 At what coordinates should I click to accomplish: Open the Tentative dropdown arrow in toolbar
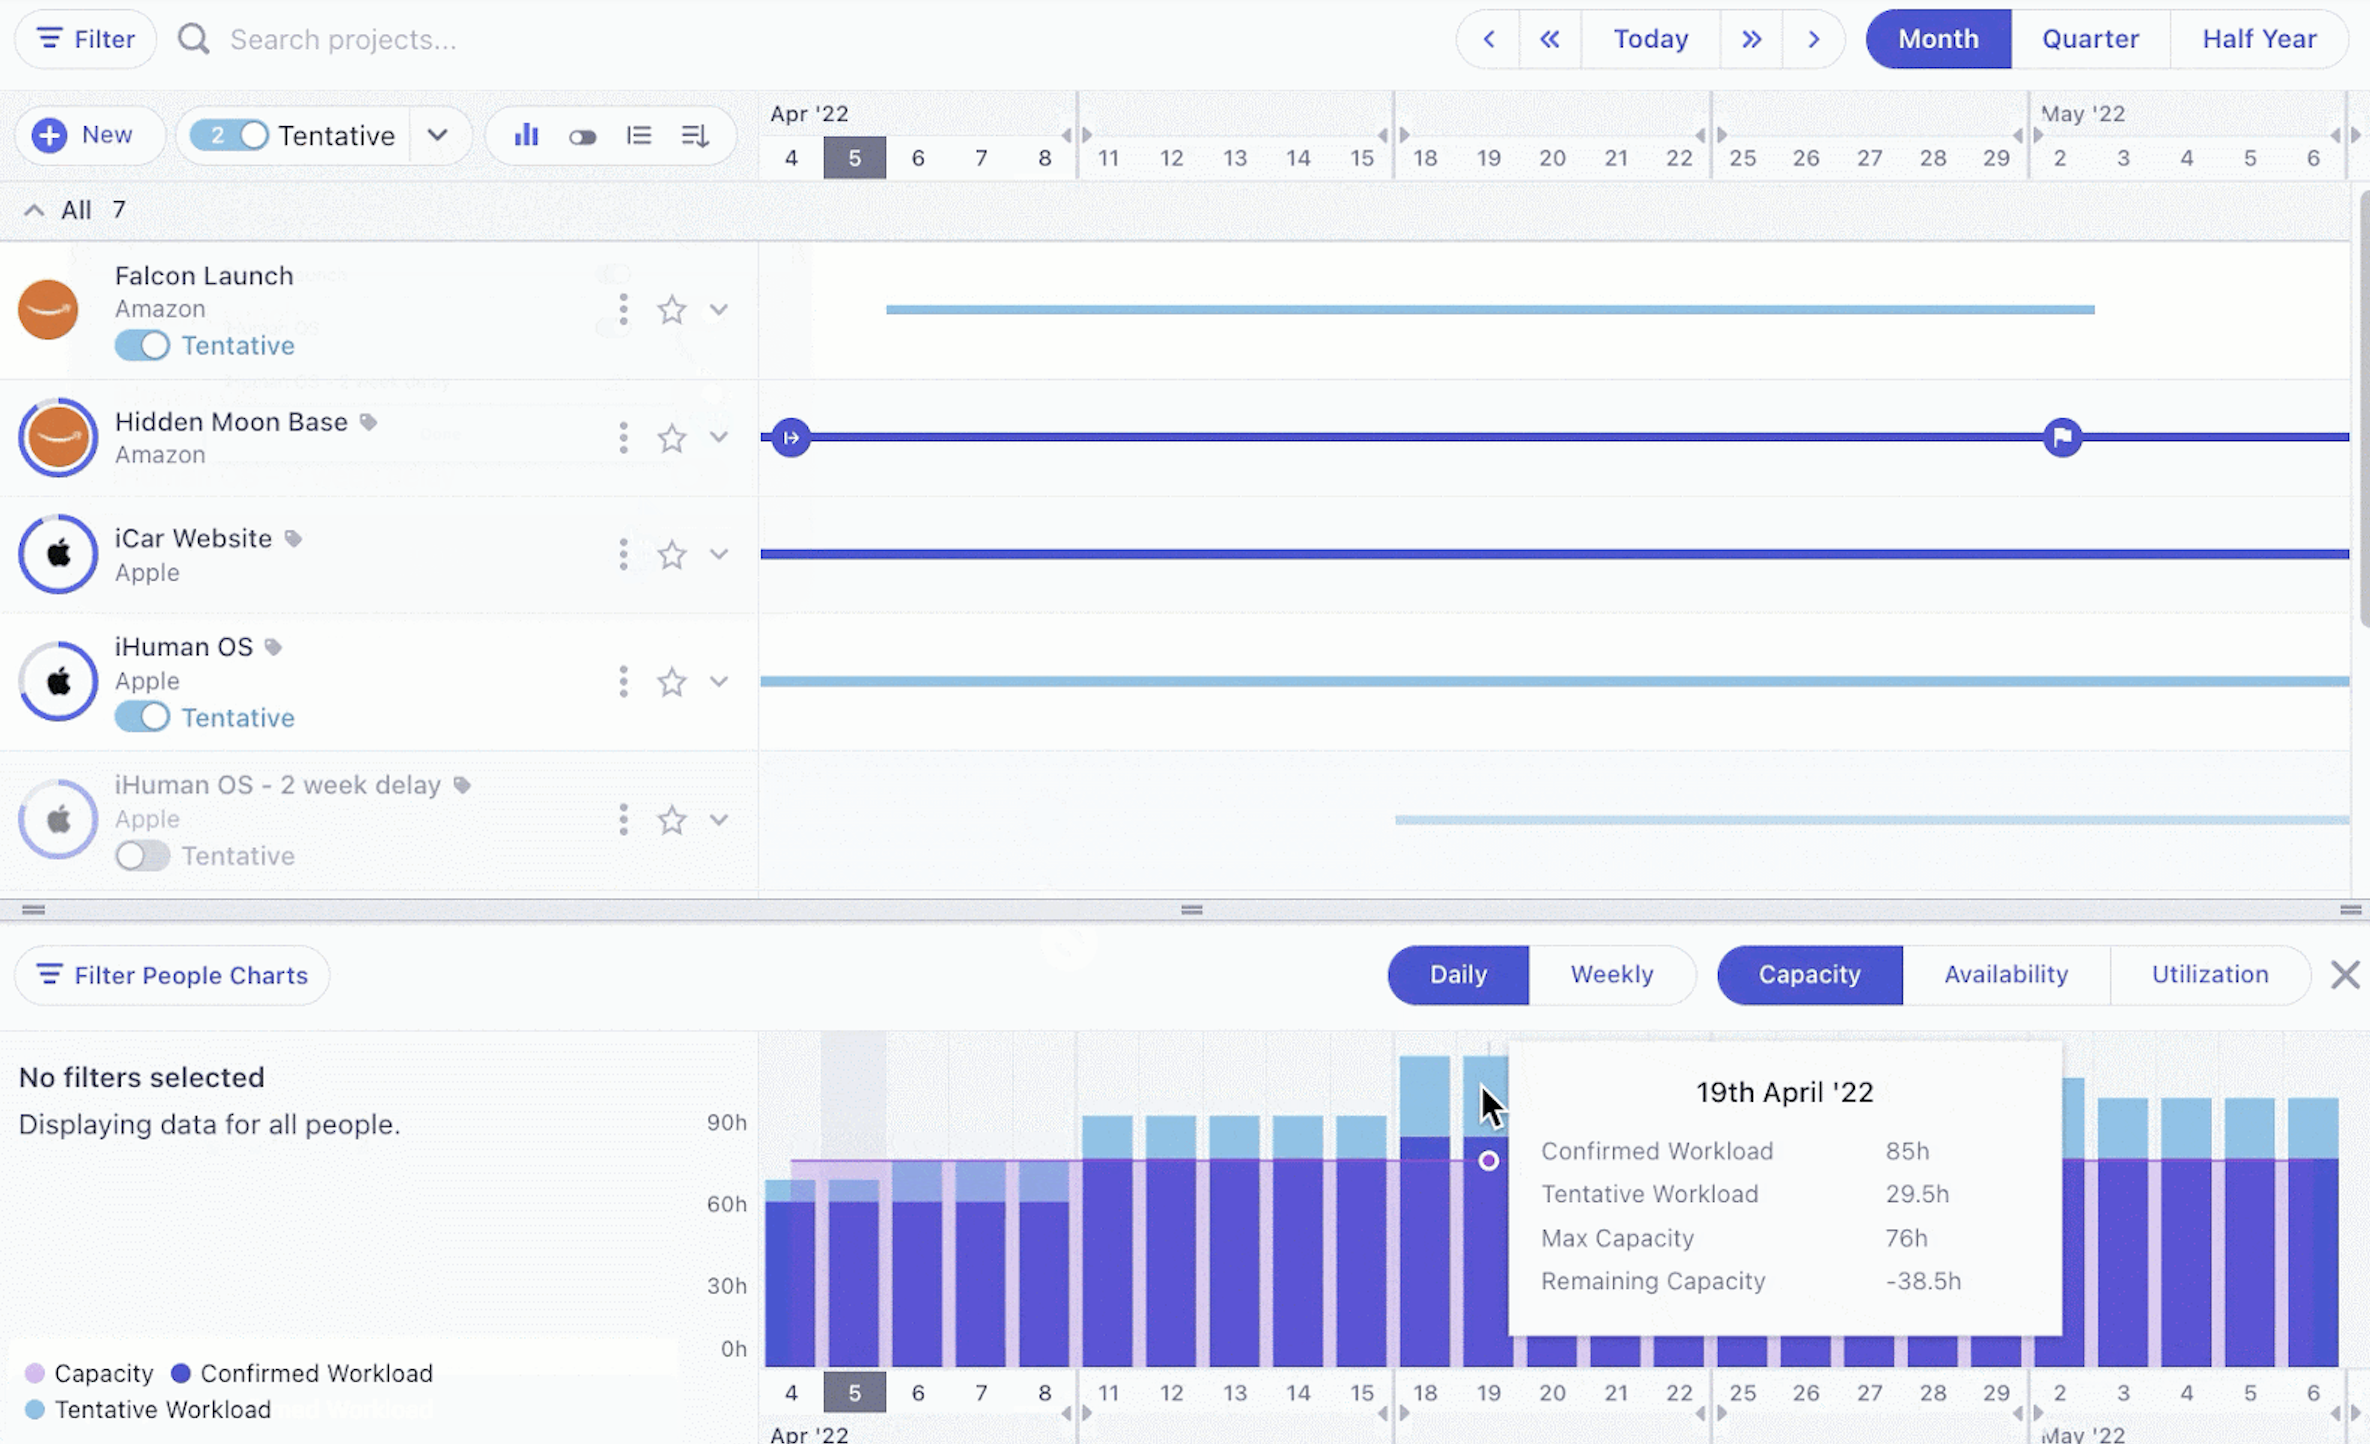point(437,135)
